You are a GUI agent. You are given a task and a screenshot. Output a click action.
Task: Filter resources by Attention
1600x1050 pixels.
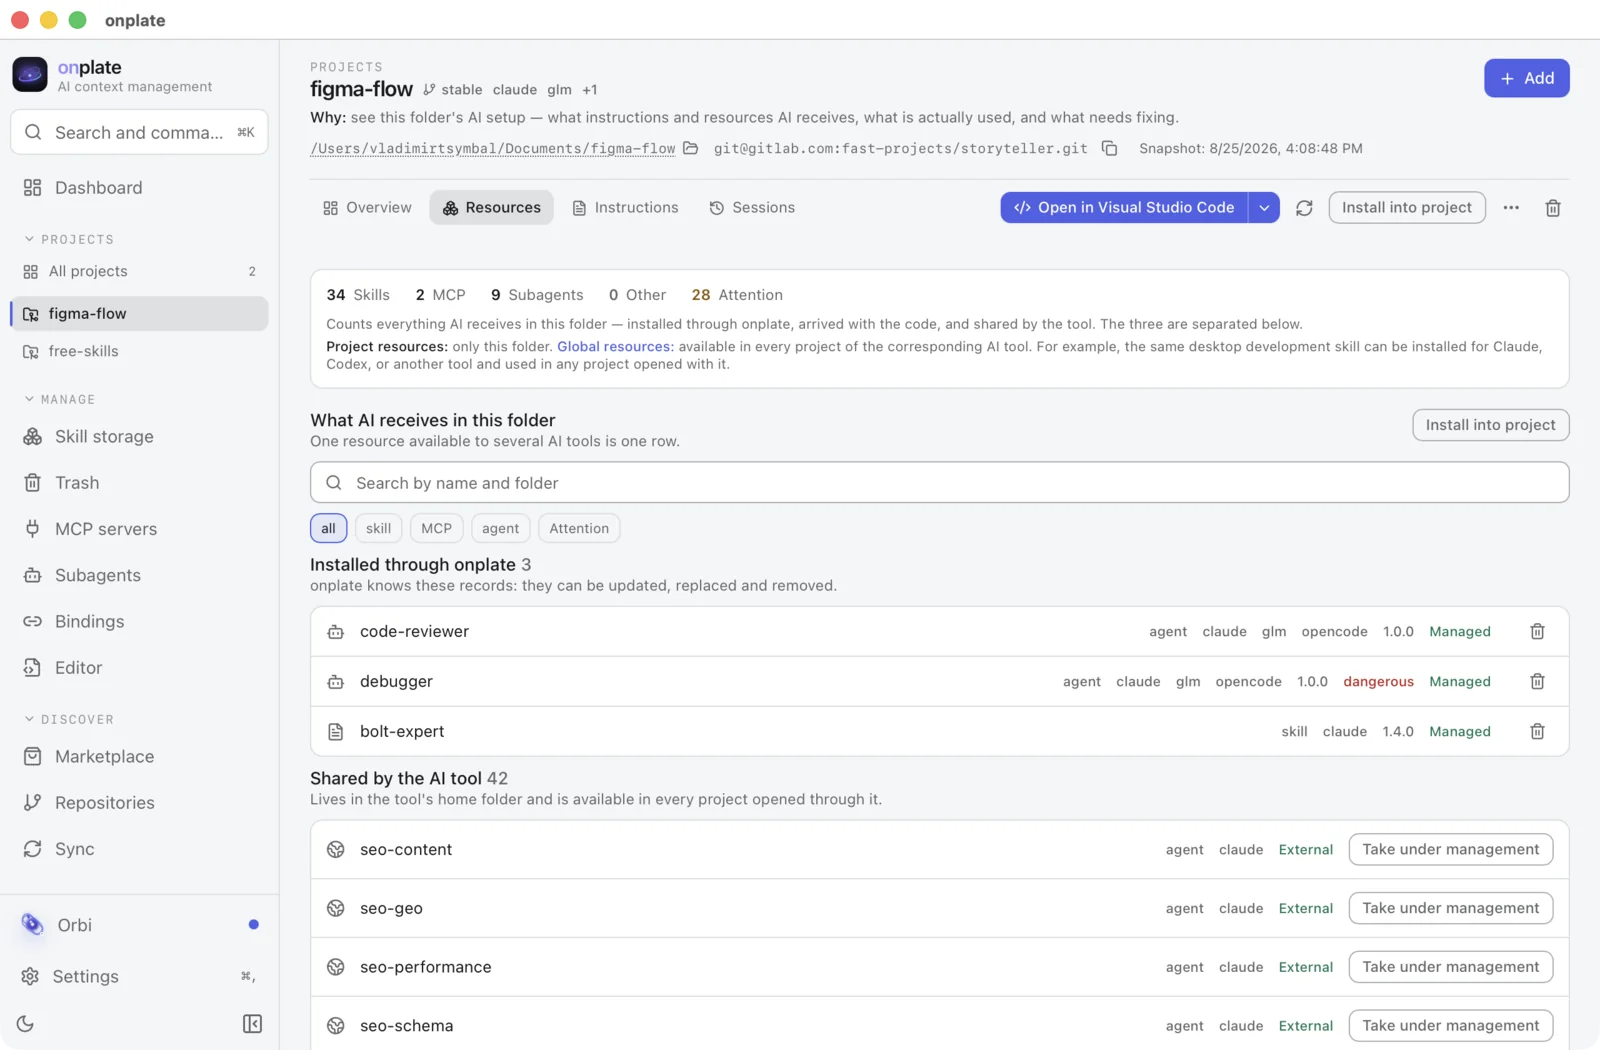(579, 529)
